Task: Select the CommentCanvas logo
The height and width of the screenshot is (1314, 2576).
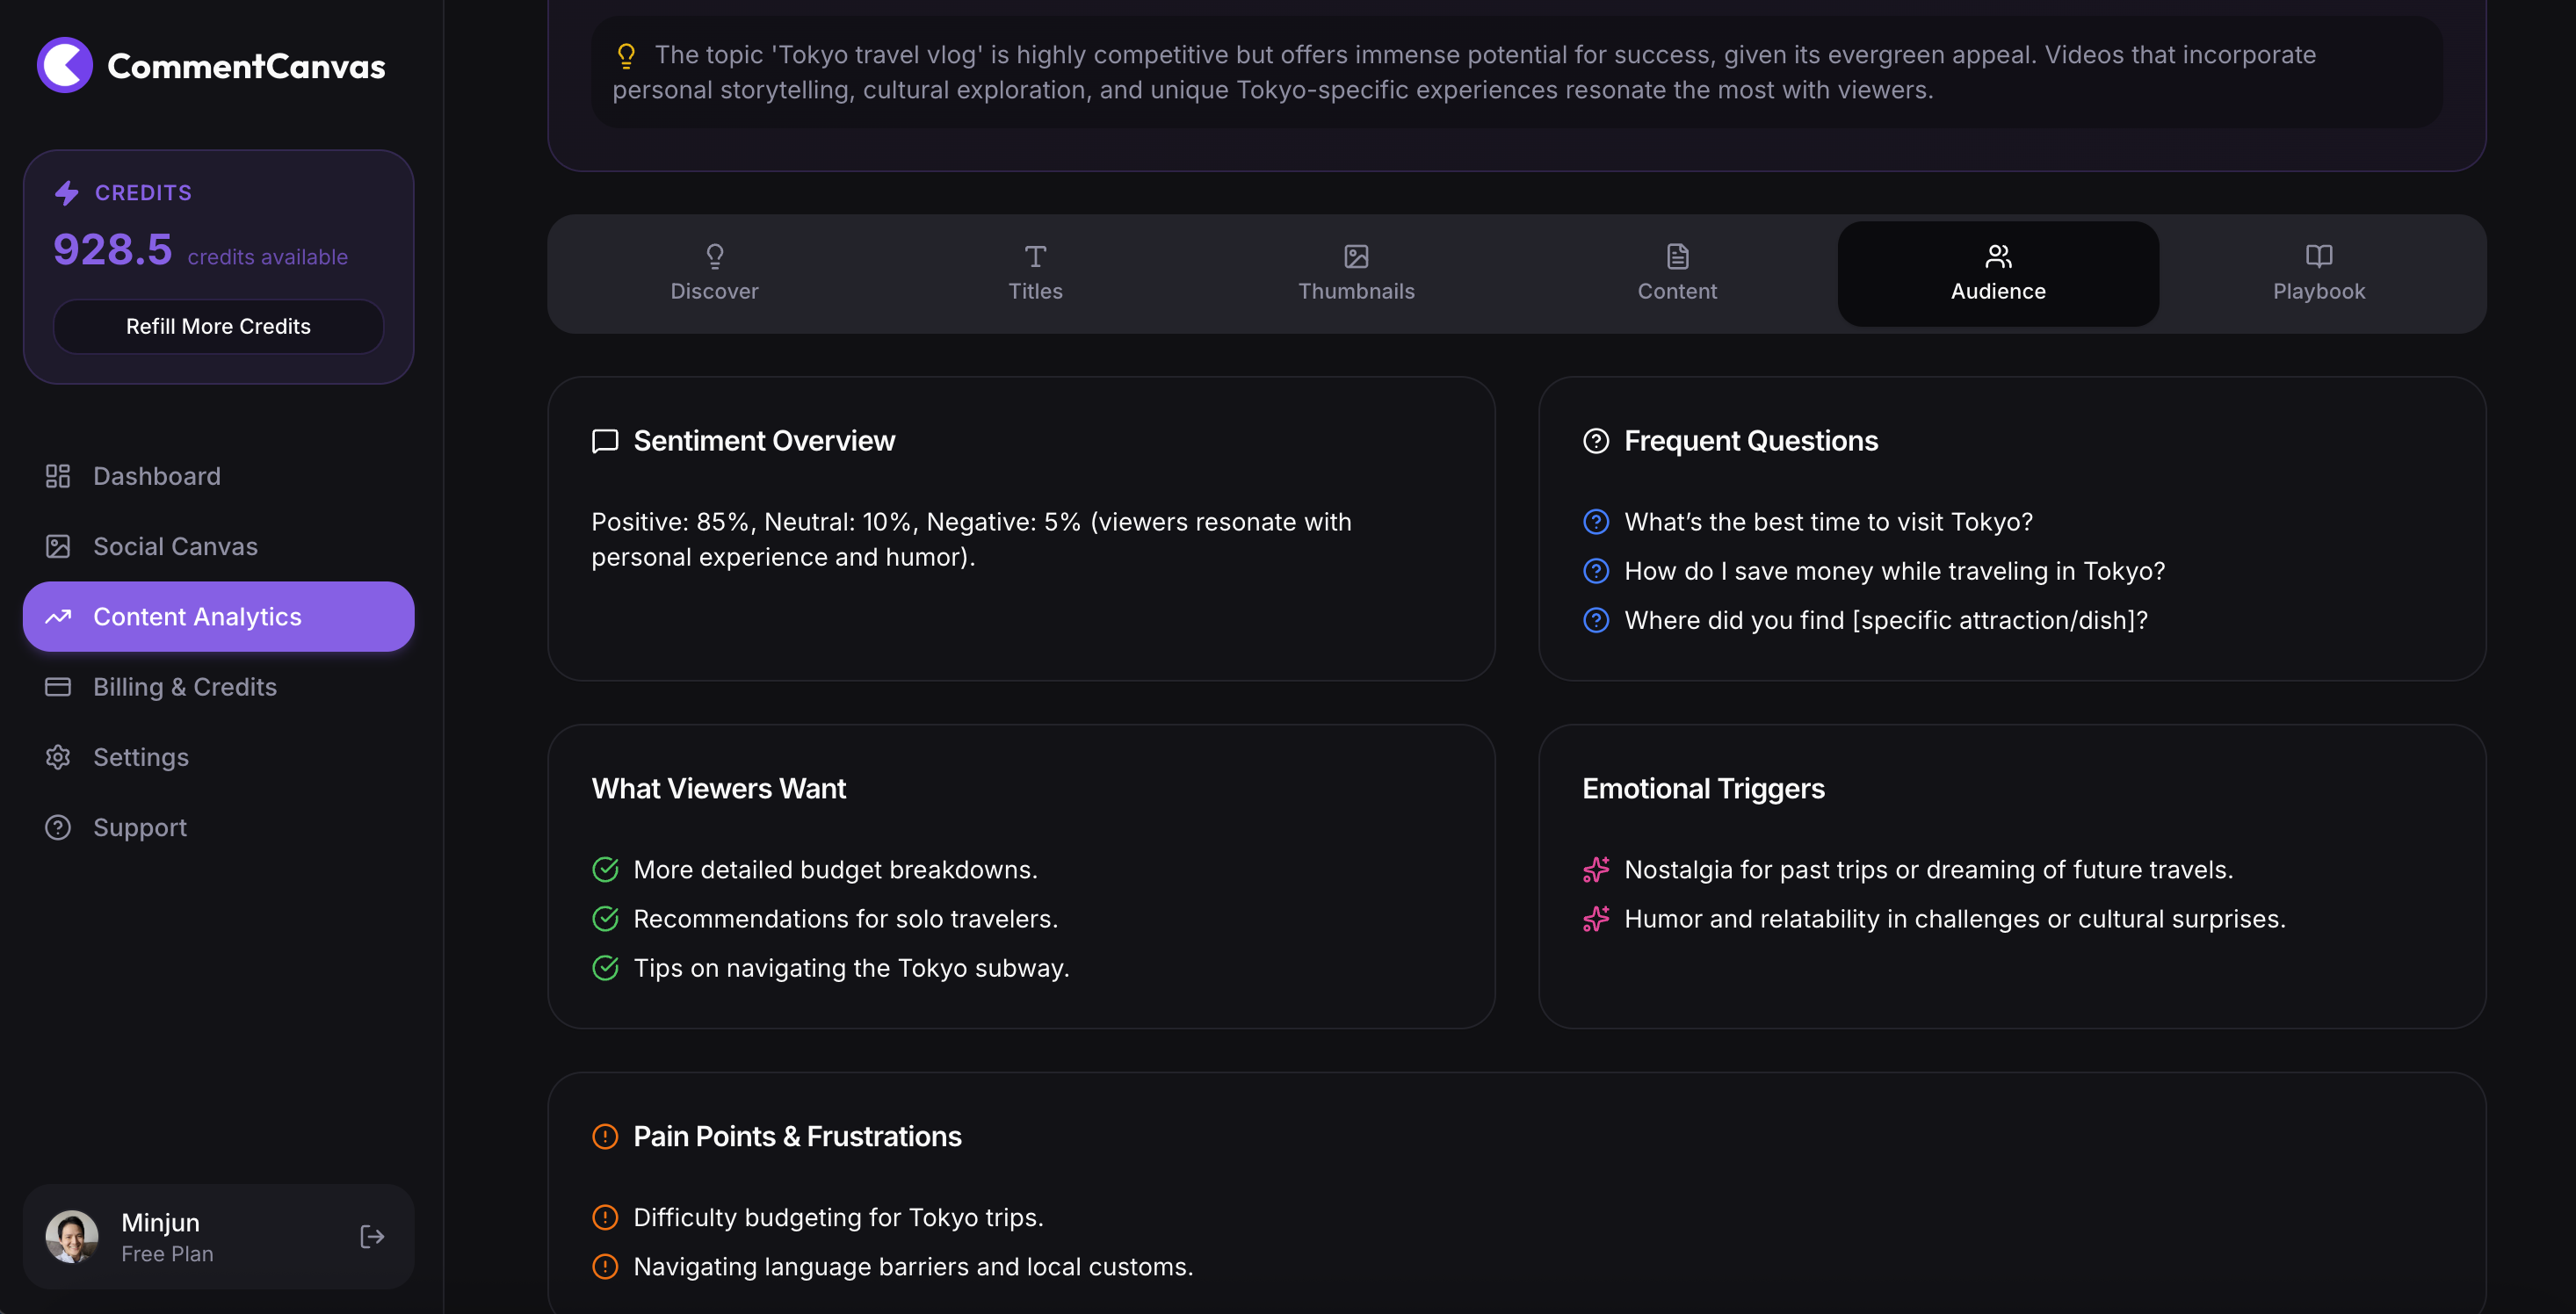Action: point(211,64)
